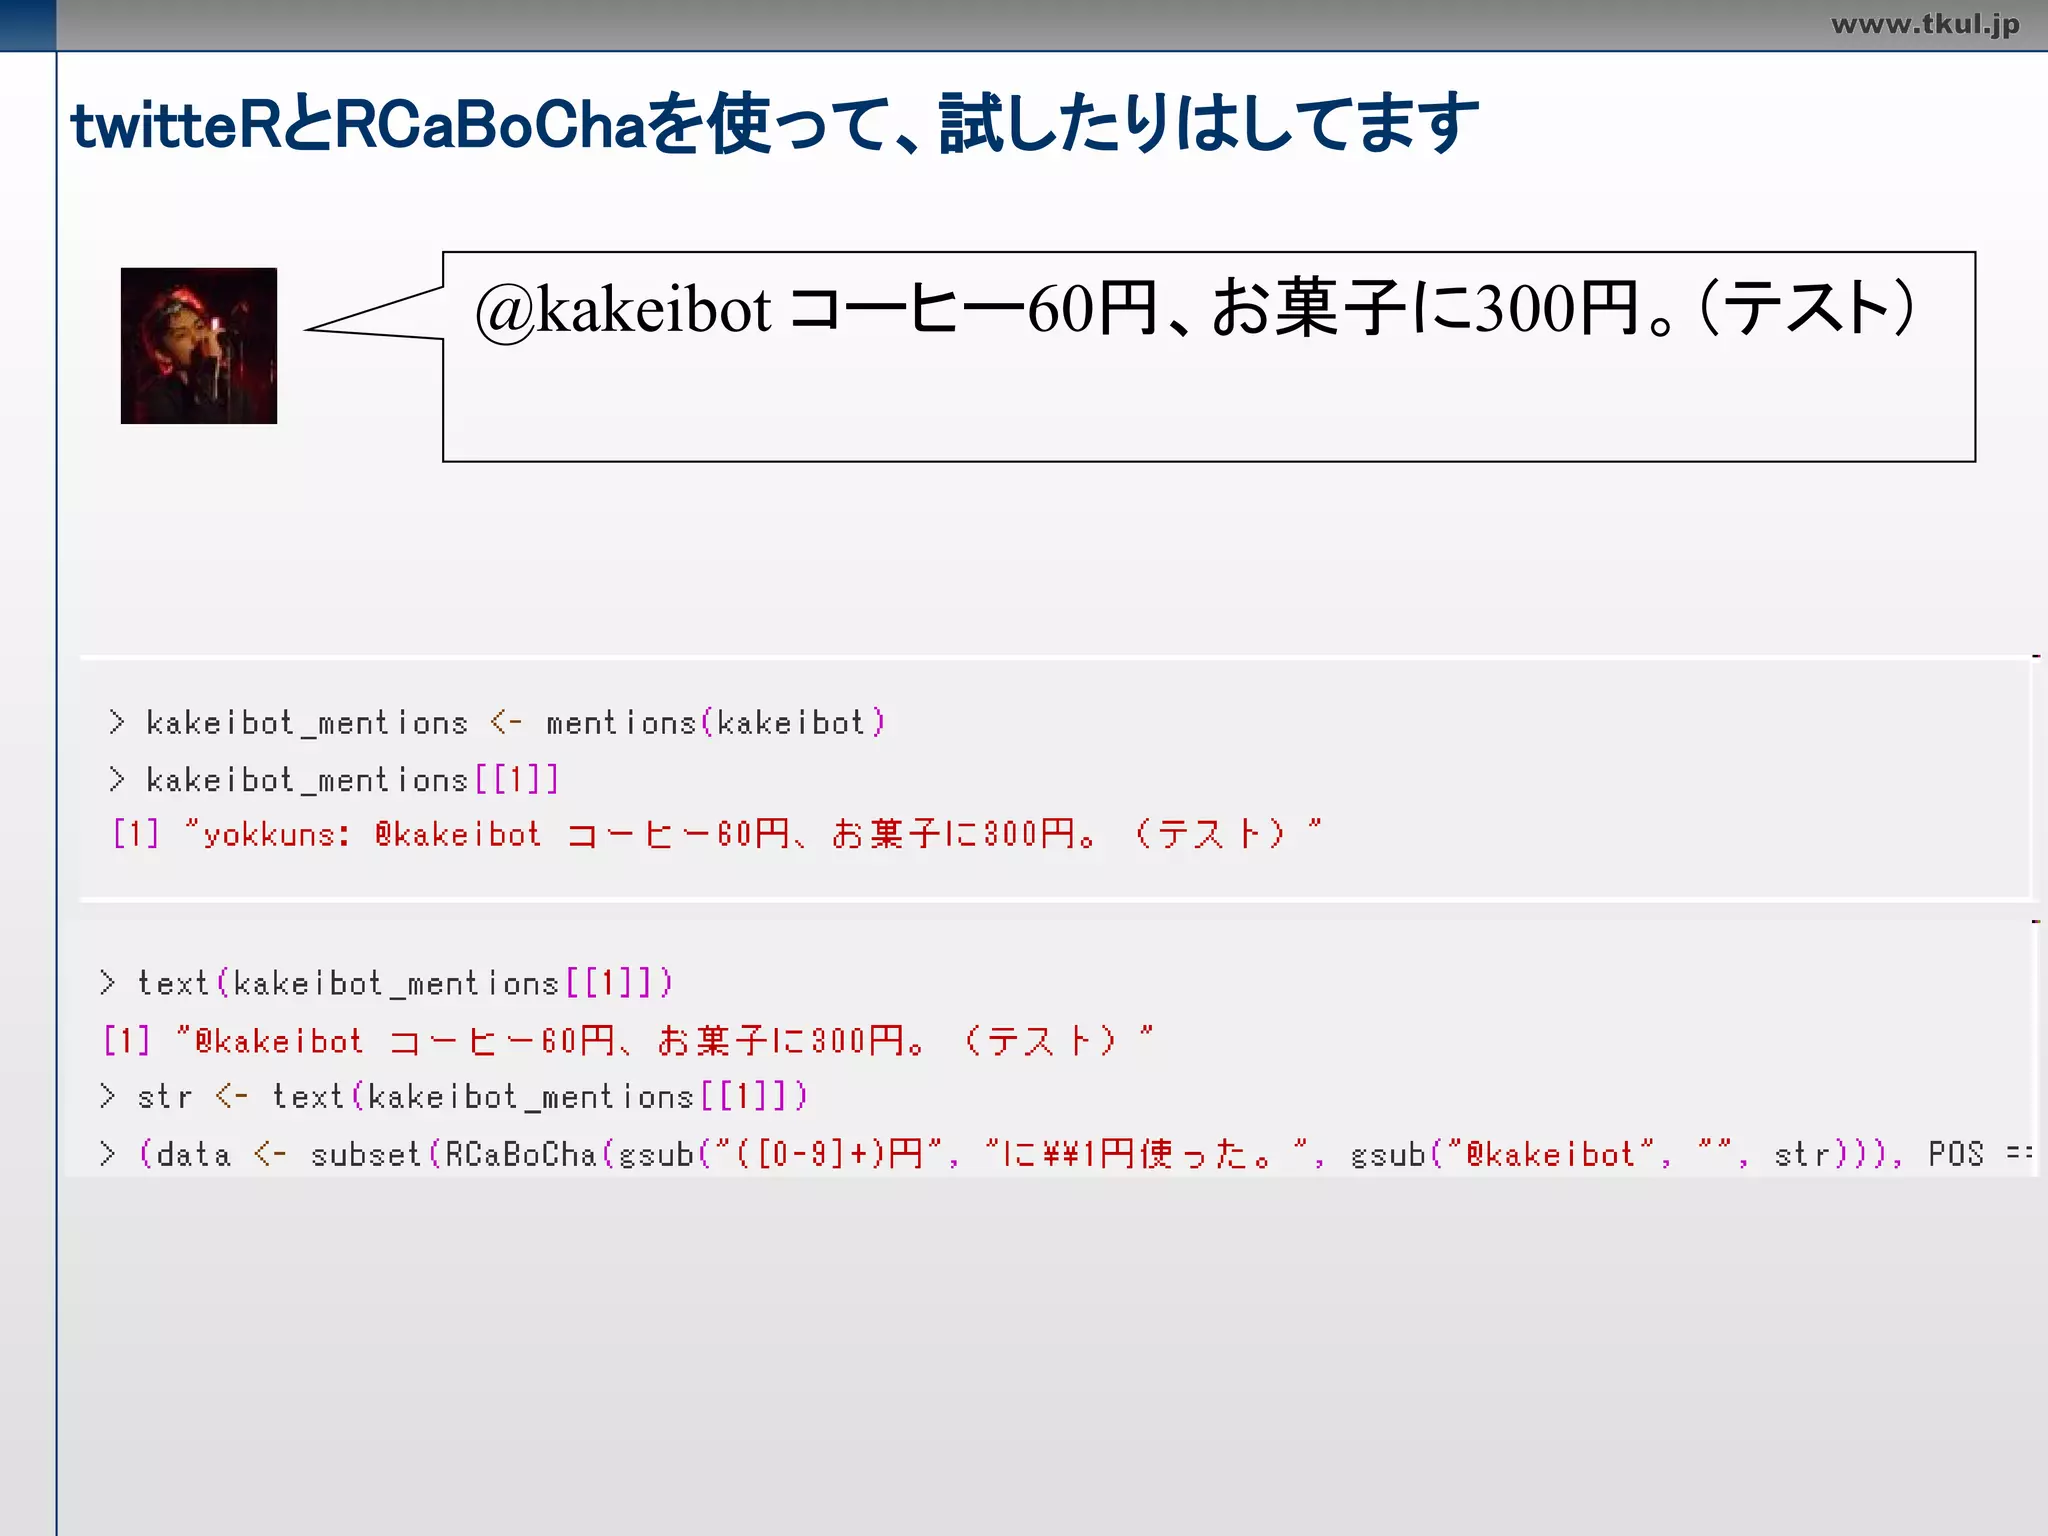Screen dimensions: 2048x1536
Task: Click the str <- text(...) assignment line
Action: (452, 1097)
